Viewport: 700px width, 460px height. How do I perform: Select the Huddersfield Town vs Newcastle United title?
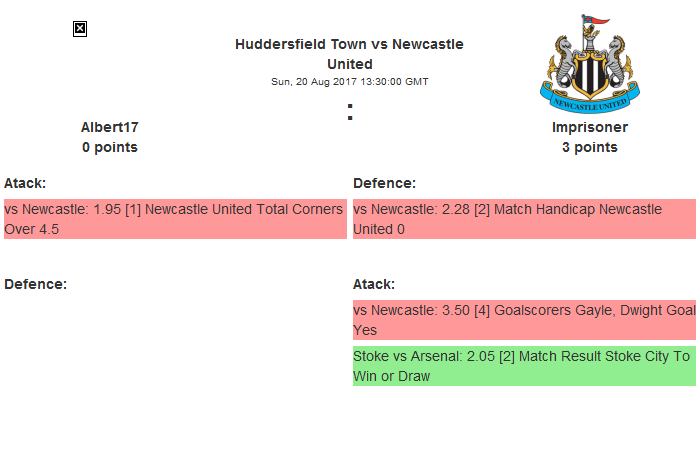coord(349,54)
